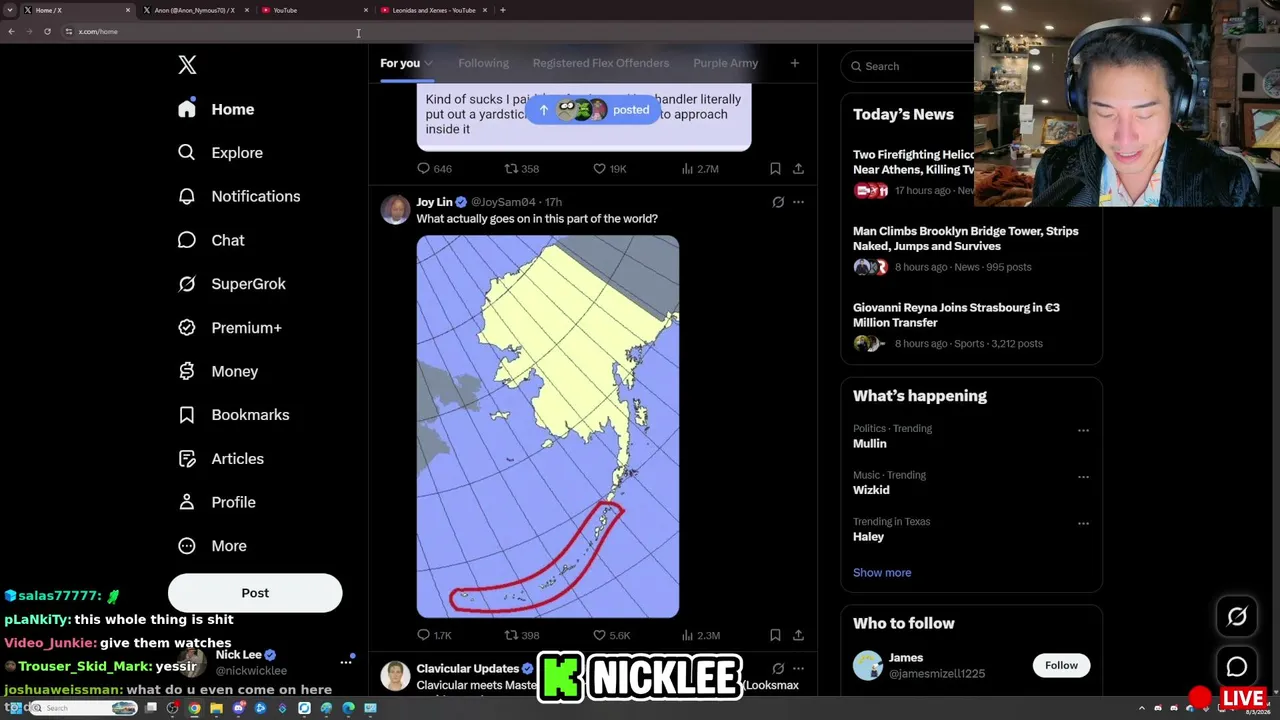Reply to Joy Lin's map post

[x=434, y=635]
